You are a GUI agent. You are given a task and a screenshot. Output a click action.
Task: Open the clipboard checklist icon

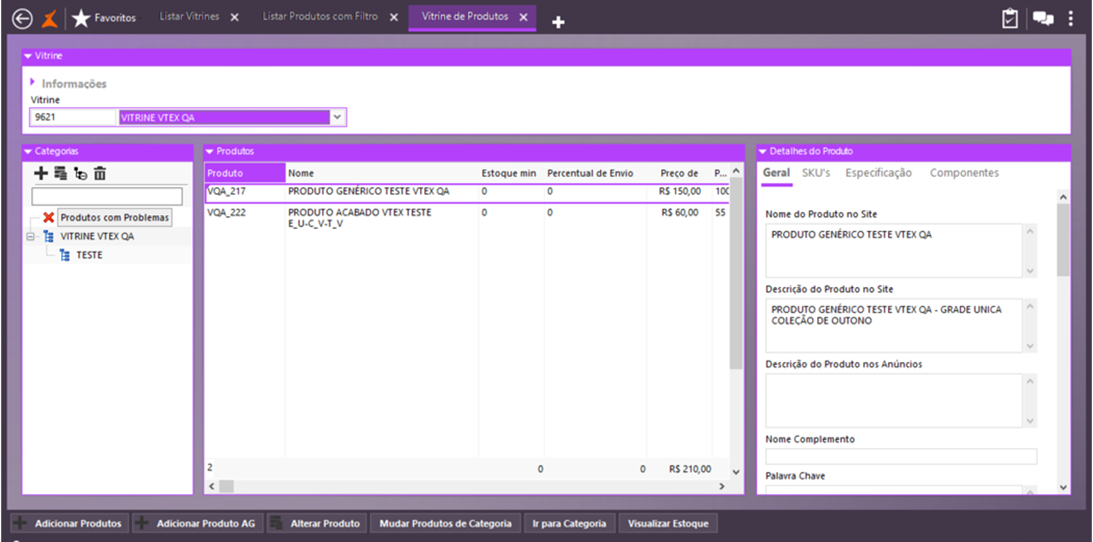1009,18
